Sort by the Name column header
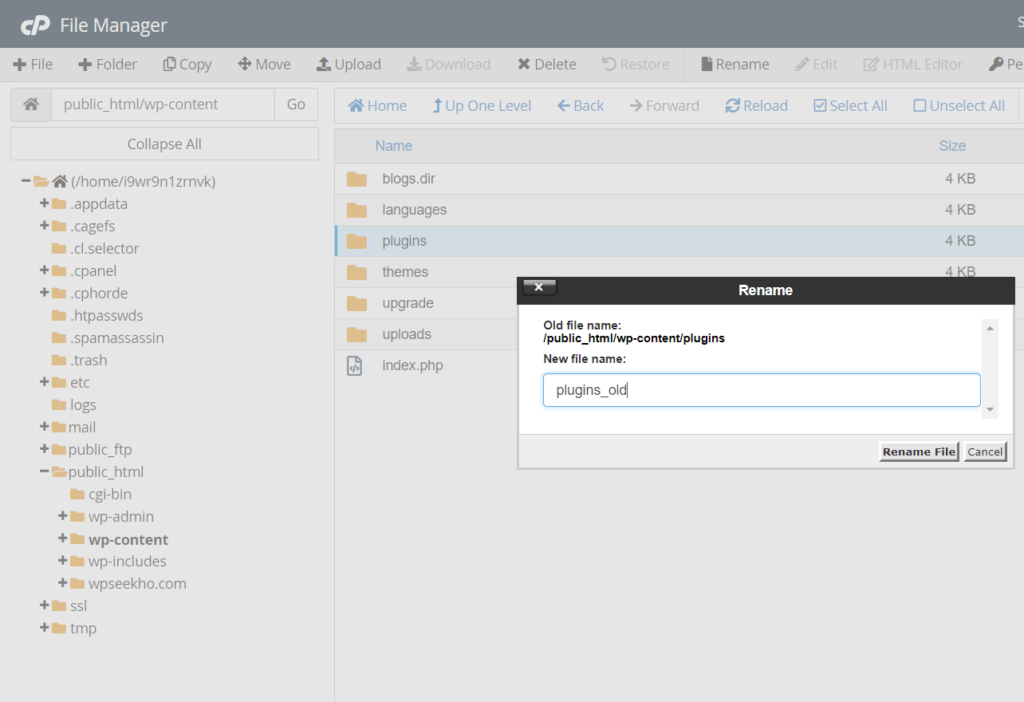Screen dimensions: 1024x702 (x=393, y=146)
